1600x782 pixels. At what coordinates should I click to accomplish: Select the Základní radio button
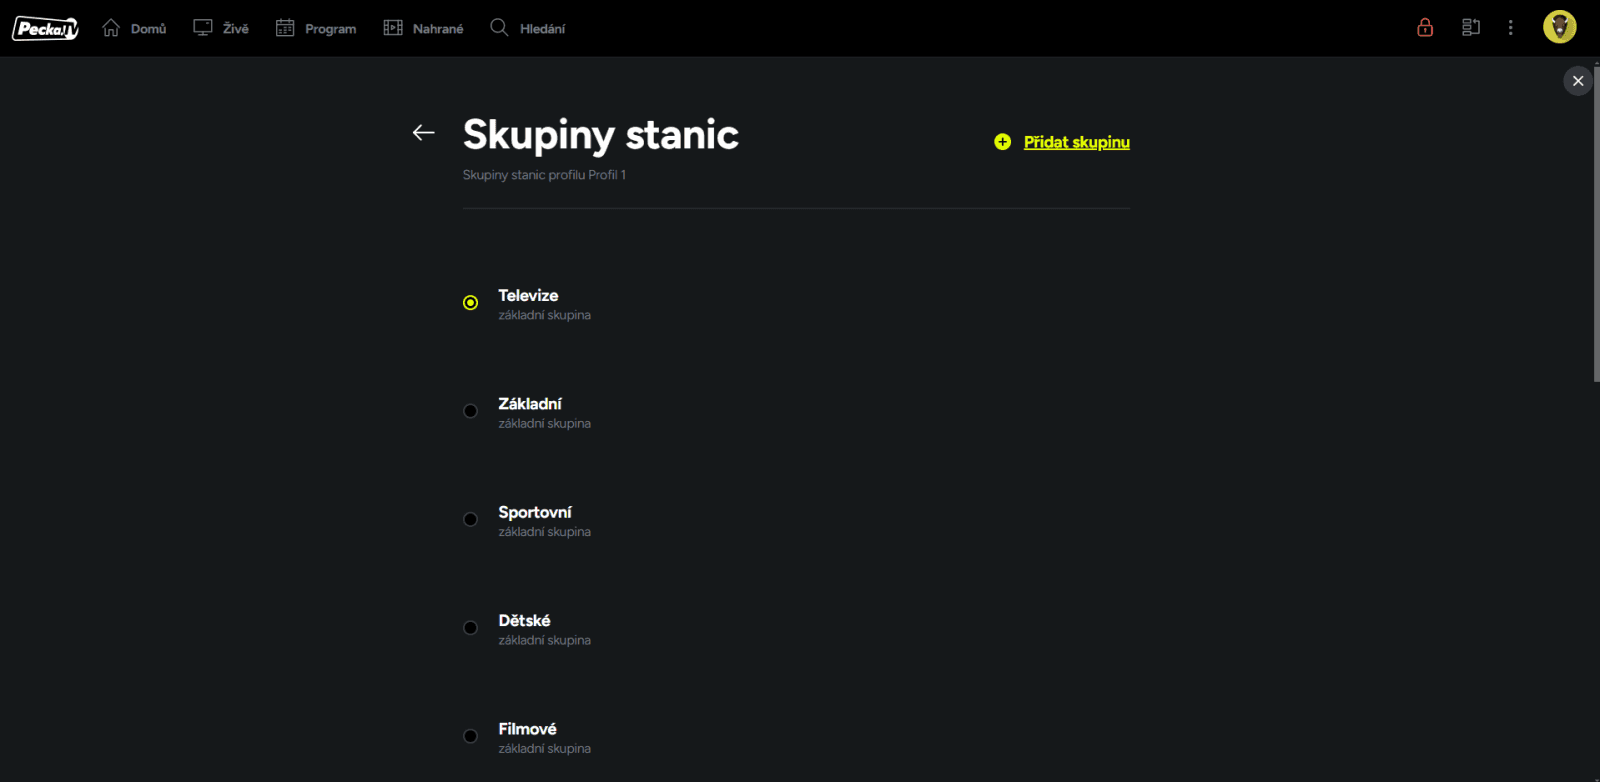[x=471, y=411]
